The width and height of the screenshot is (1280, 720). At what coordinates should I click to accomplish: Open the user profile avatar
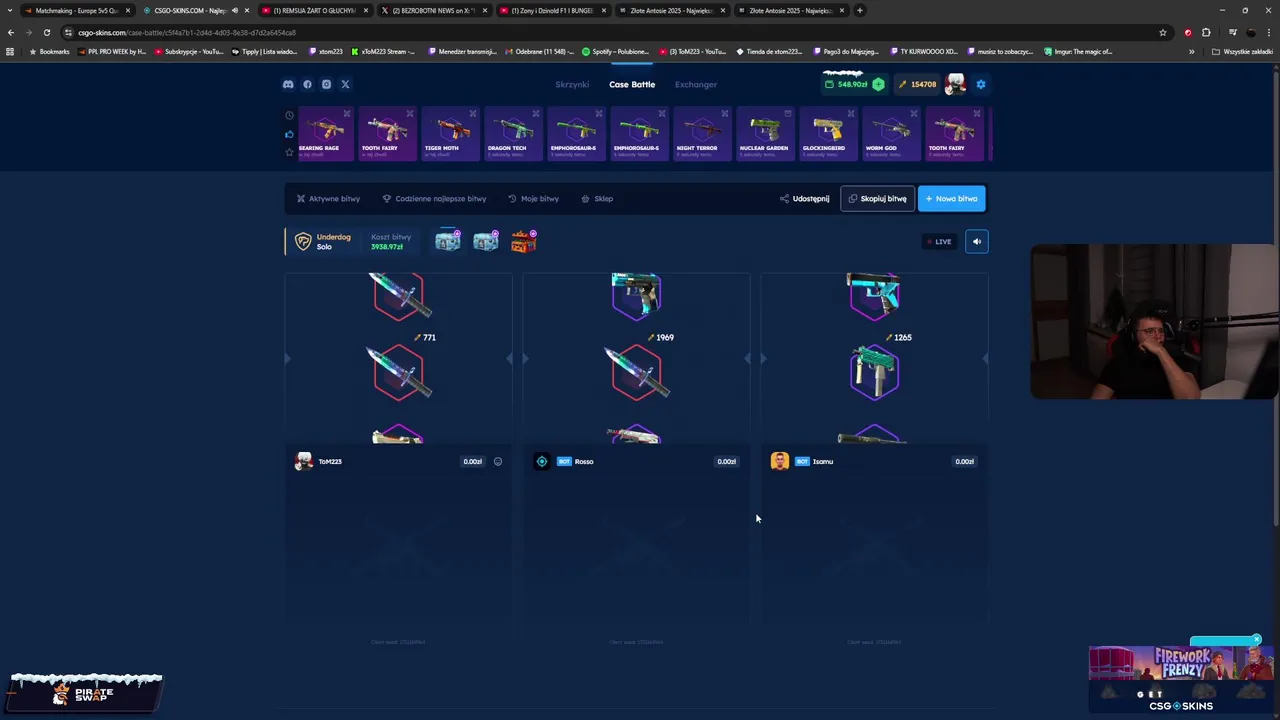coord(955,84)
